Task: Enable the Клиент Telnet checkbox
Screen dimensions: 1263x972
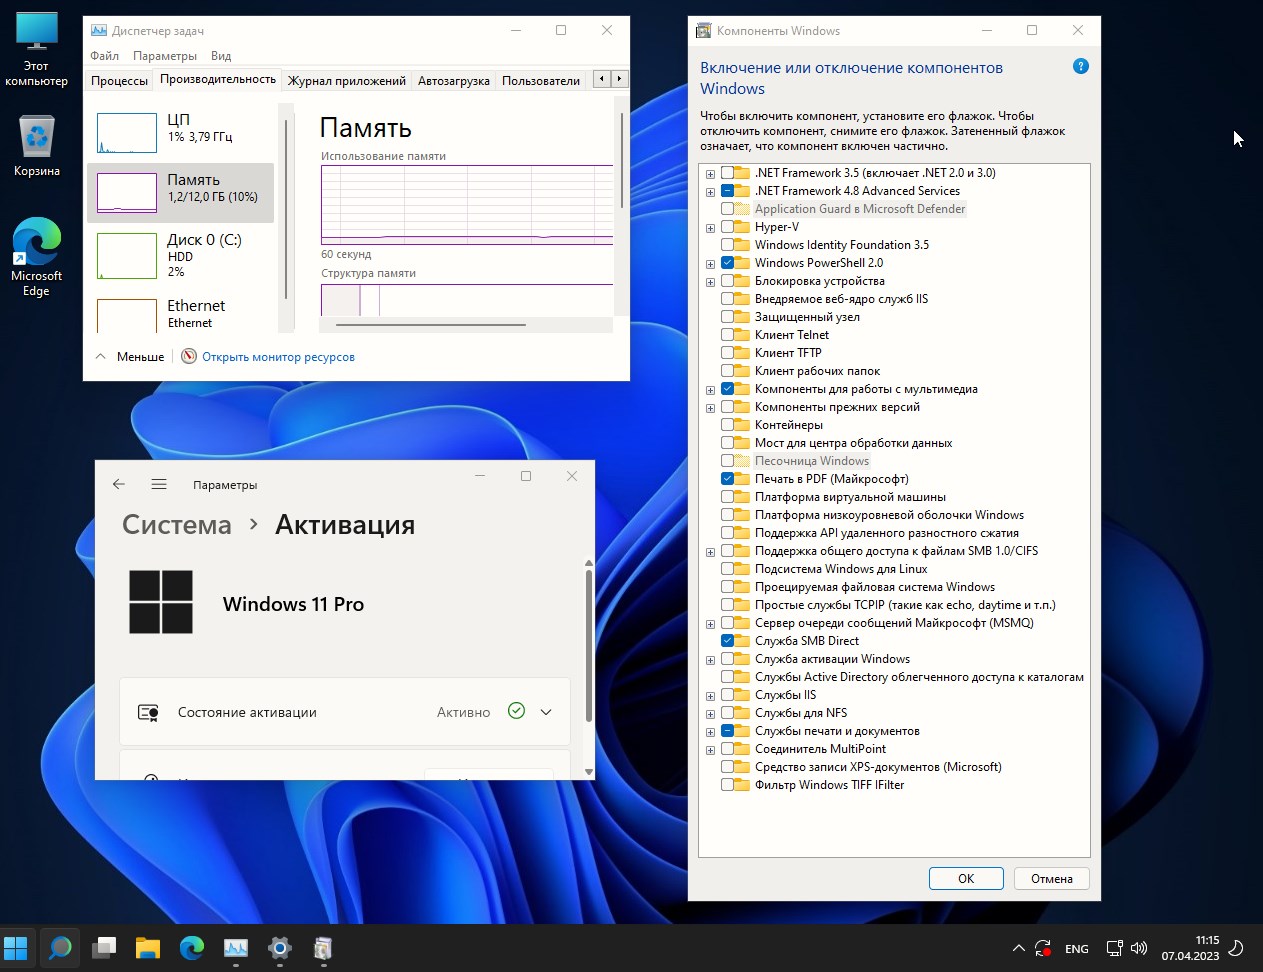Action: pyautogui.click(x=727, y=335)
